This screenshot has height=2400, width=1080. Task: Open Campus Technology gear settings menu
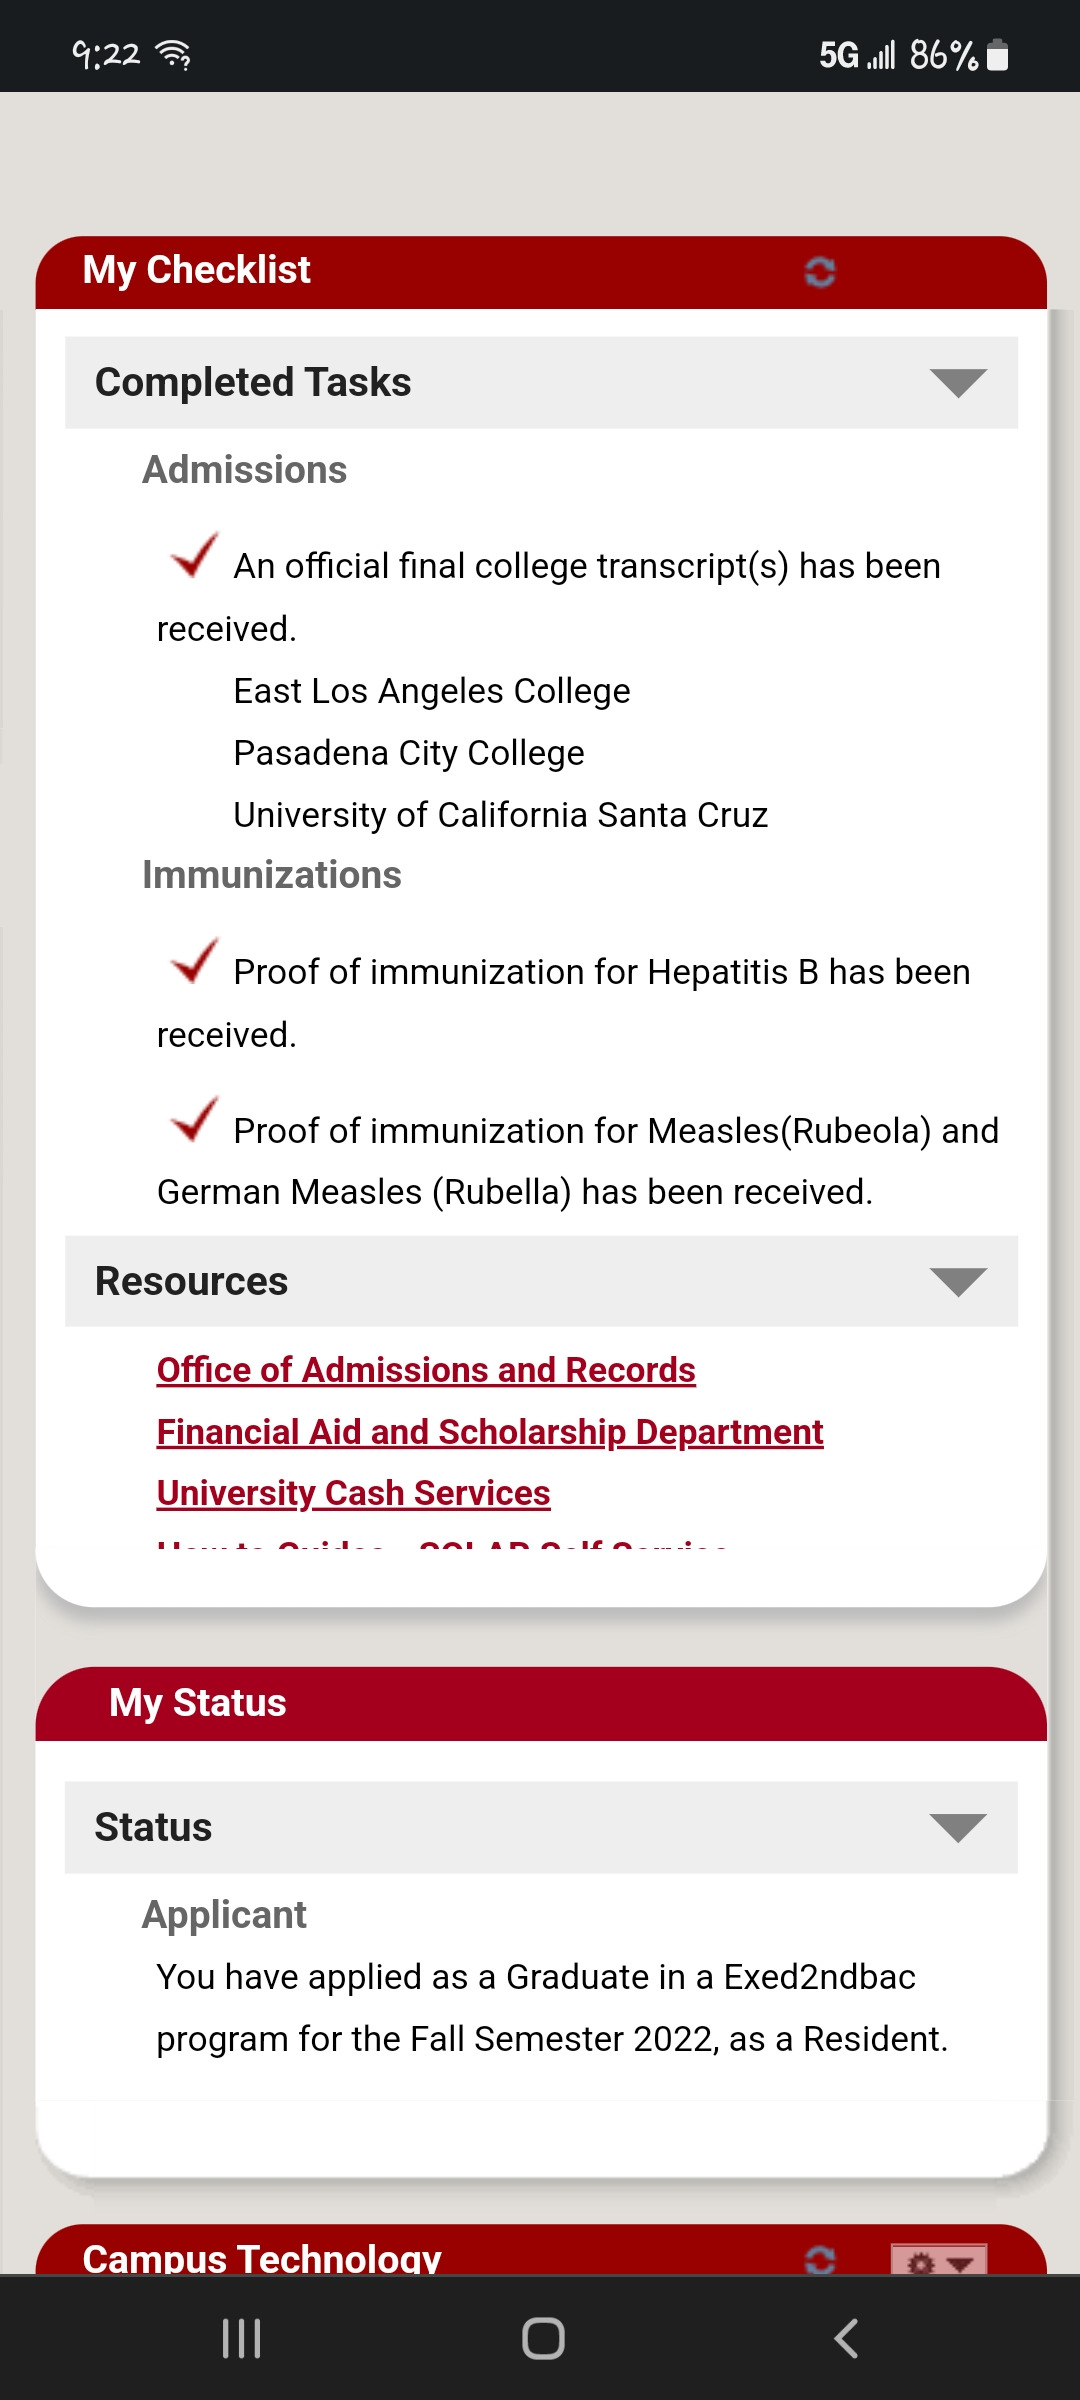point(939,2259)
